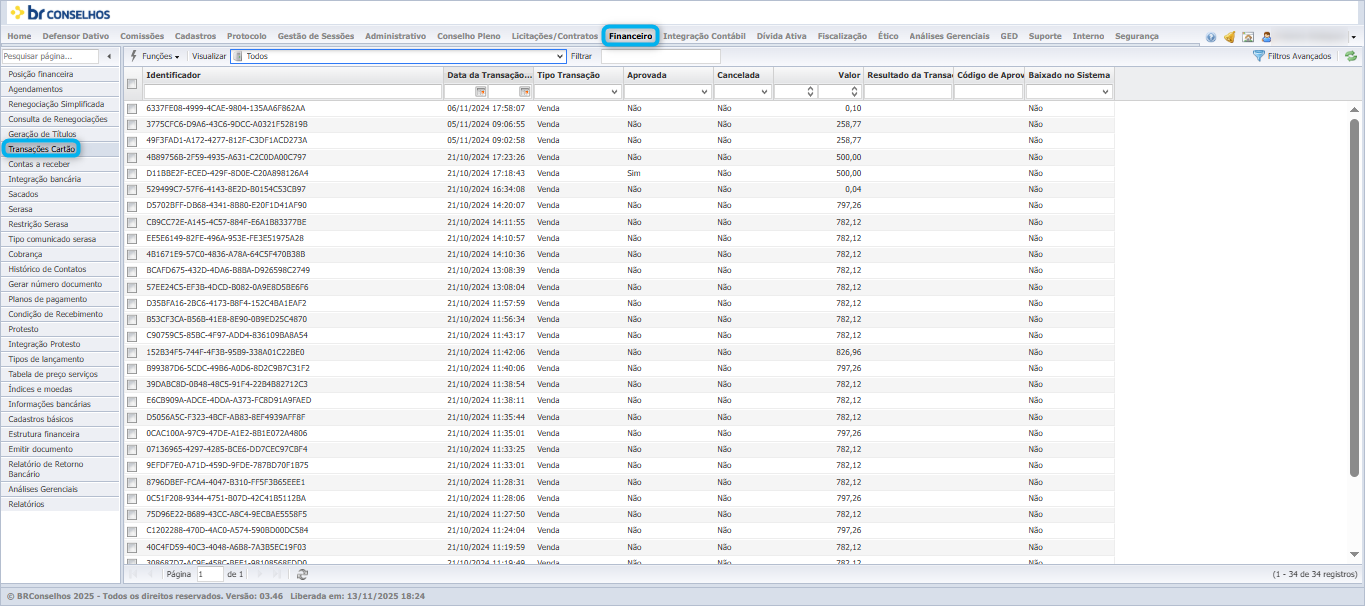The width and height of the screenshot is (1366, 607).
Task: Select all rows with the header checkbox
Action: click(x=132, y=84)
